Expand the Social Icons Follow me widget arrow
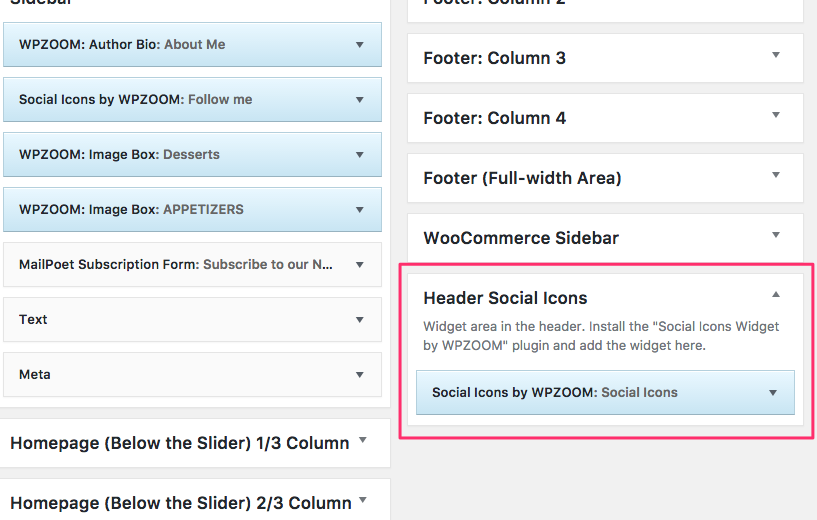Screen dimensions: 817x520 360,100
